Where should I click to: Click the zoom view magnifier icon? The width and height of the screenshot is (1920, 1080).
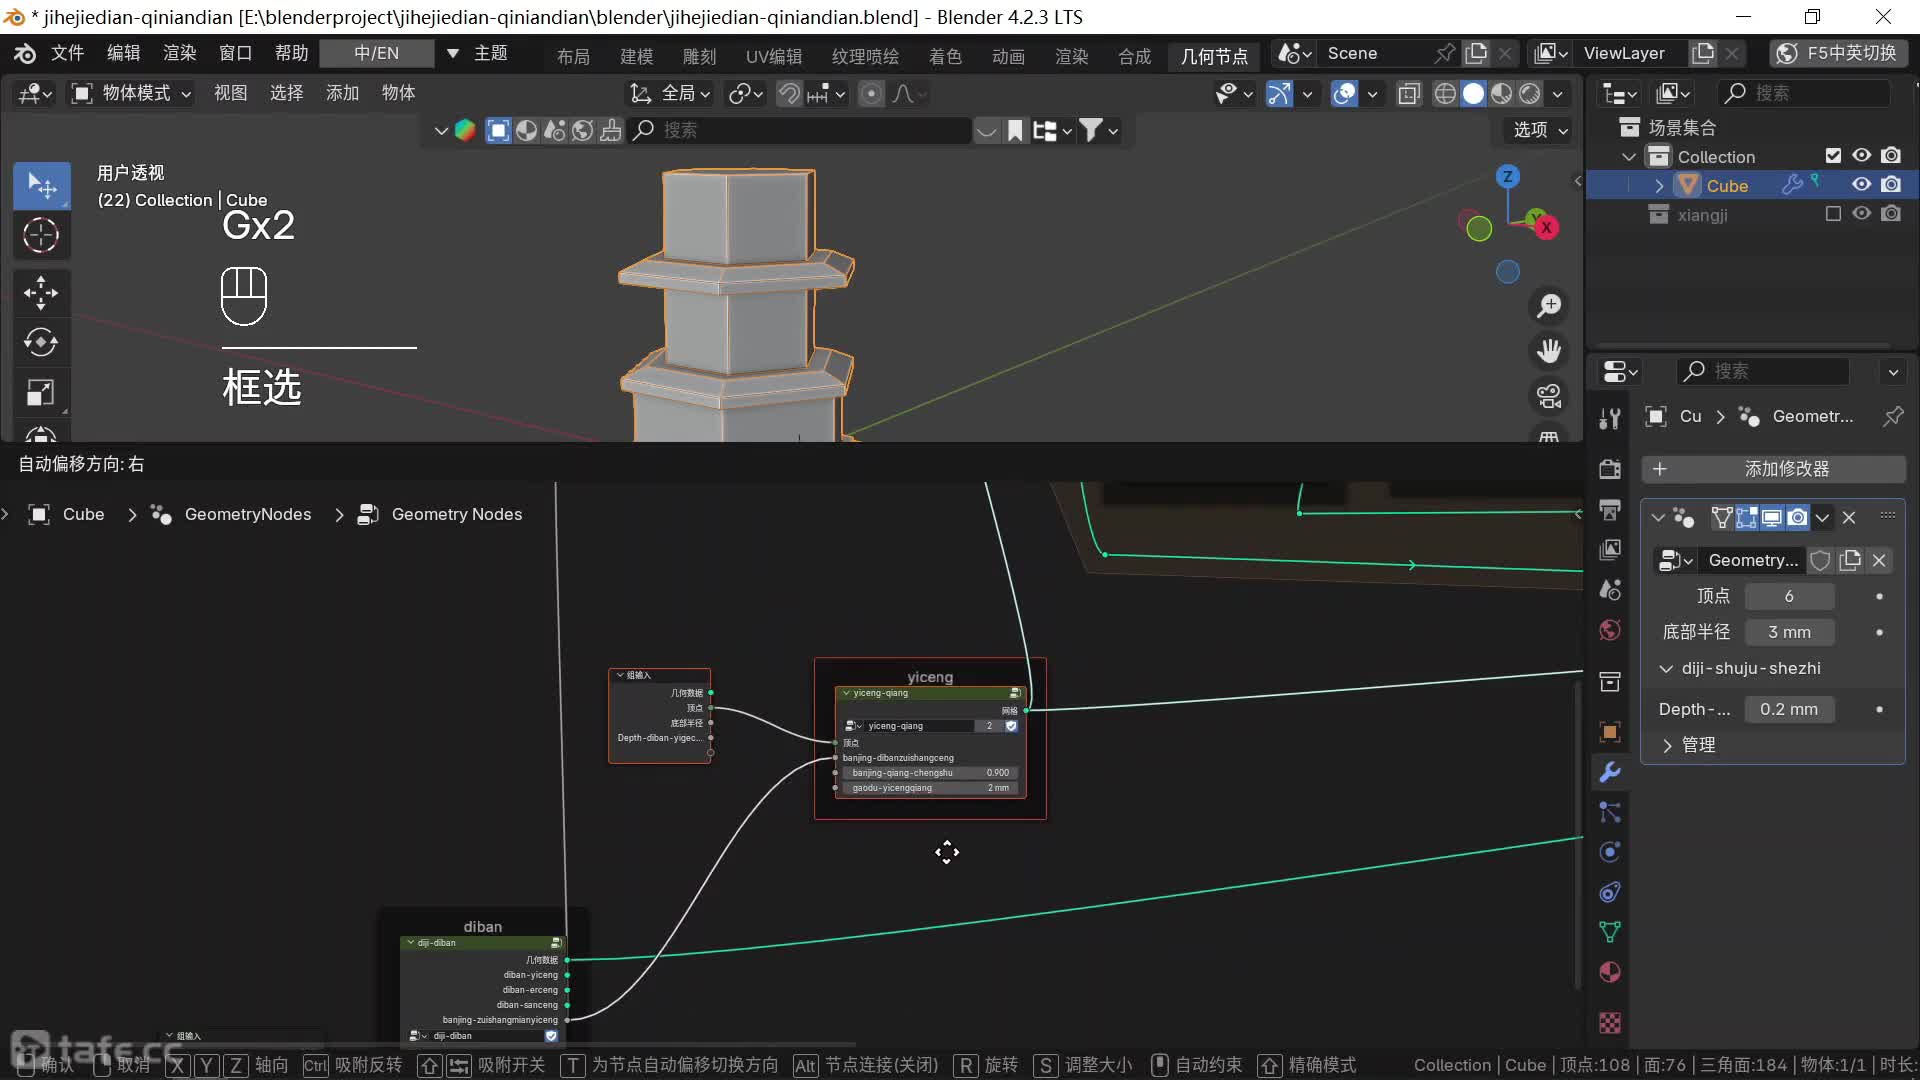[x=1549, y=306]
